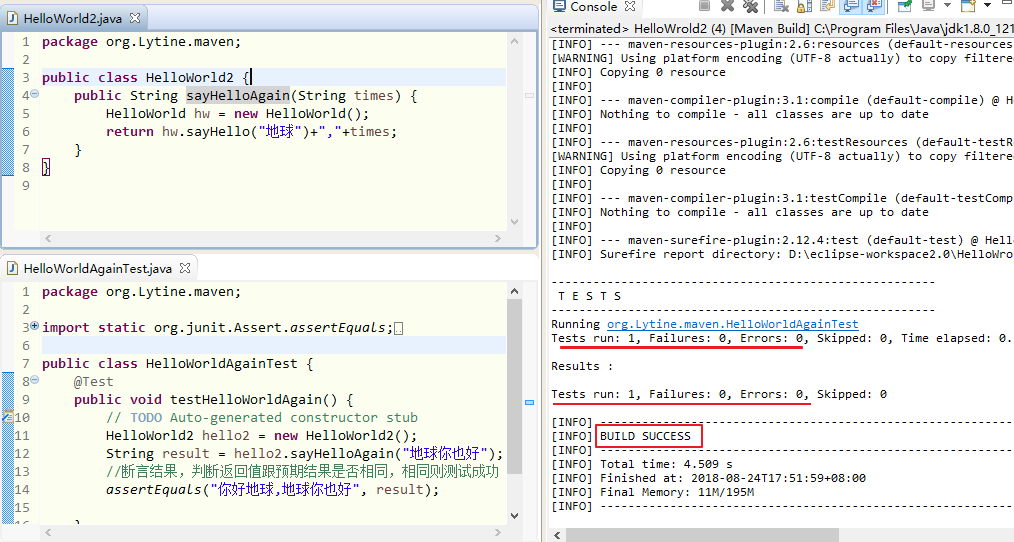Viewport: 1014px width, 542px height.
Task: Toggle Scroll Lock in the Console toolbar
Action: click(804, 6)
